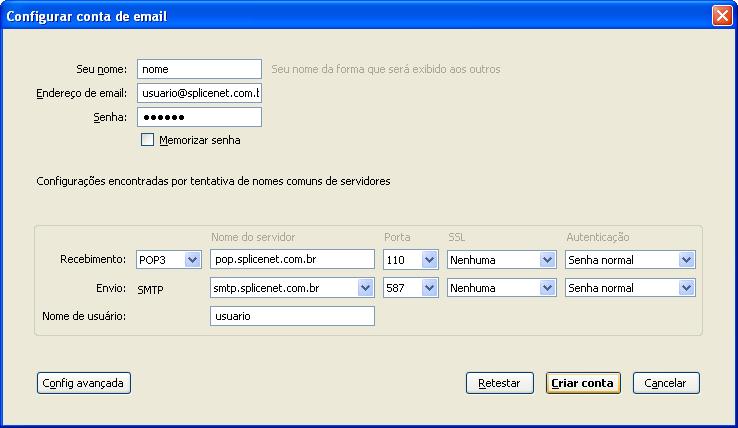Click the Retestar button

(x=499, y=383)
